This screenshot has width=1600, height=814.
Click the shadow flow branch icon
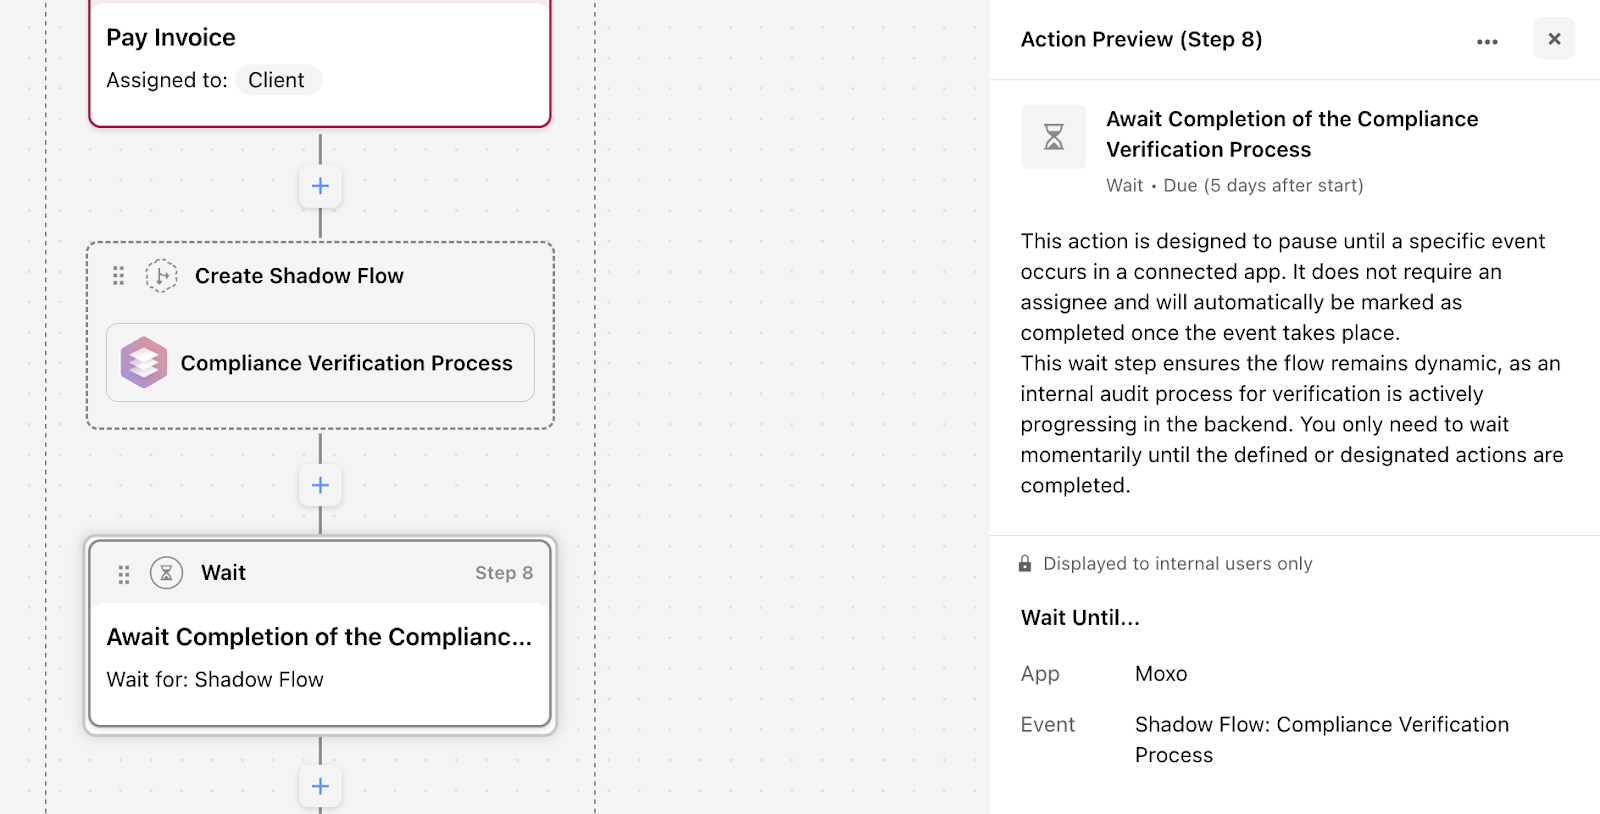pyautogui.click(x=161, y=276)
